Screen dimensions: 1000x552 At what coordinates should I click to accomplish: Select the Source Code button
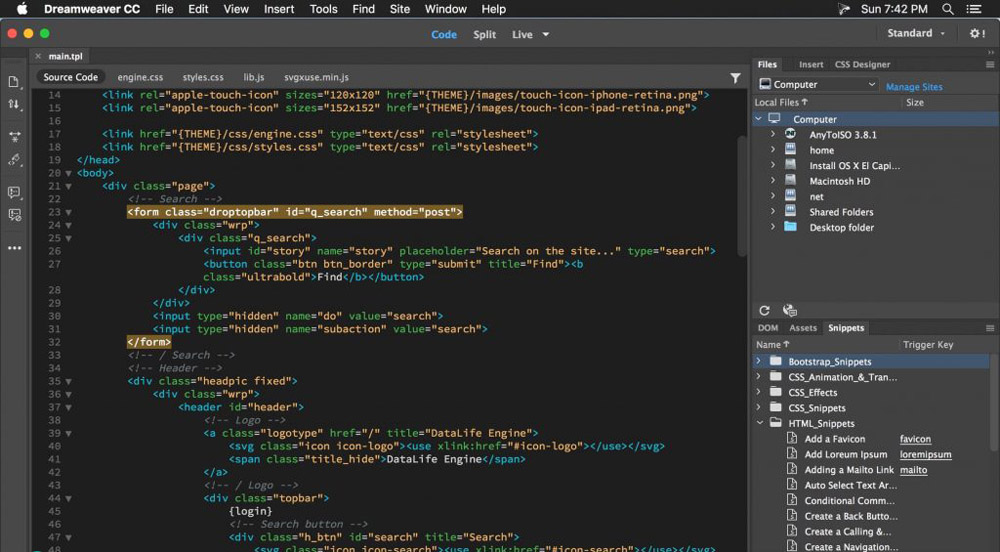coord(70,77)
